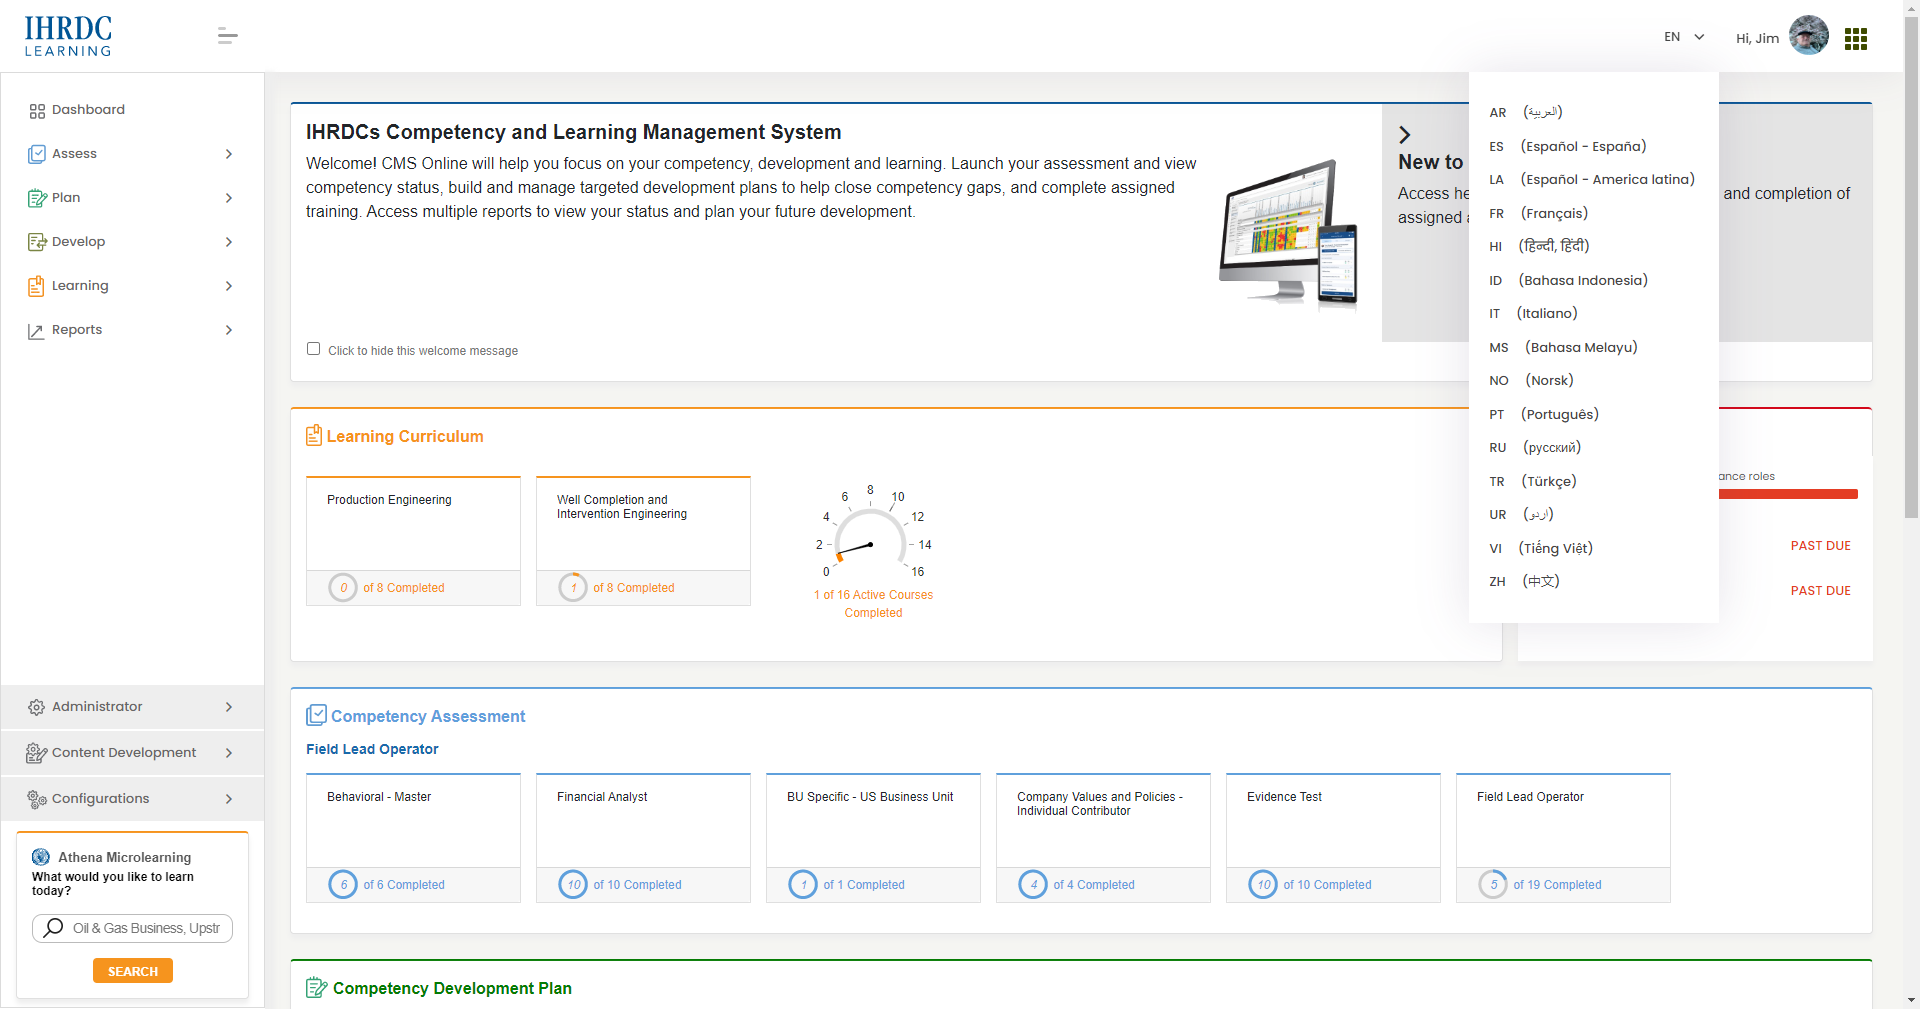The height and width of the screenshot is (1009, 1920).
Task: Click the Reports chart icon in sidebar
Action: pos(36,331)
